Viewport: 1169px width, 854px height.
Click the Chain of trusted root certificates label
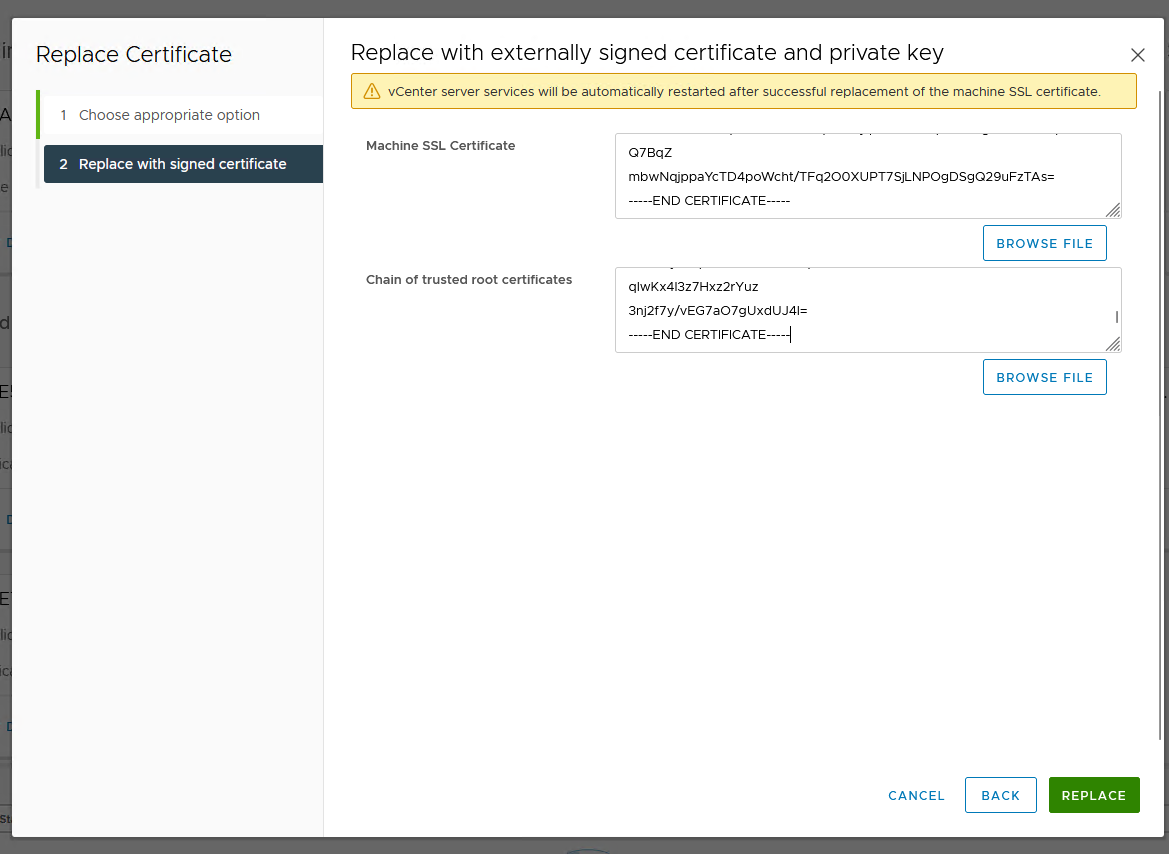pos(469,280)
